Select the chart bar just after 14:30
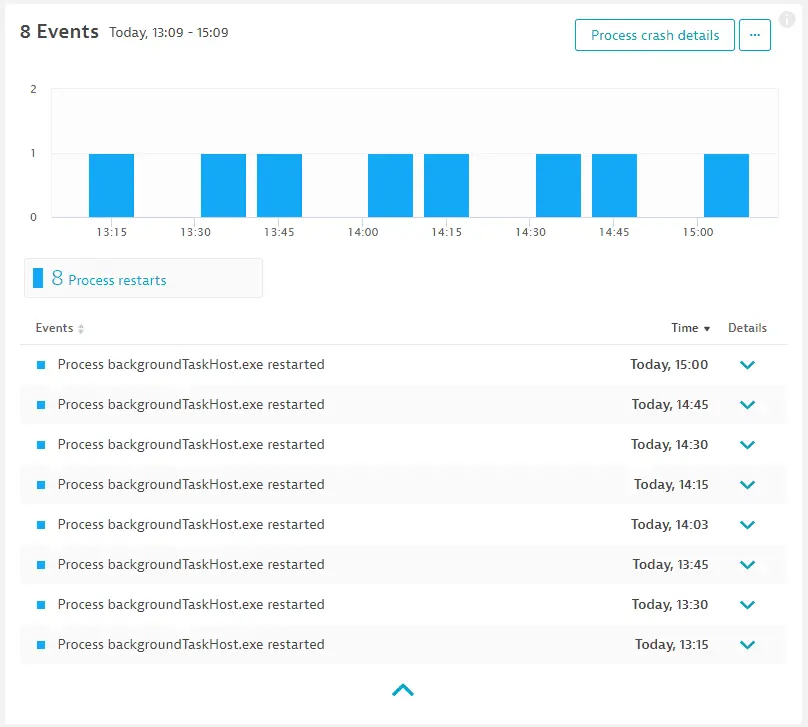The width and height of the screenshot is (808, 727). point(558,185)
